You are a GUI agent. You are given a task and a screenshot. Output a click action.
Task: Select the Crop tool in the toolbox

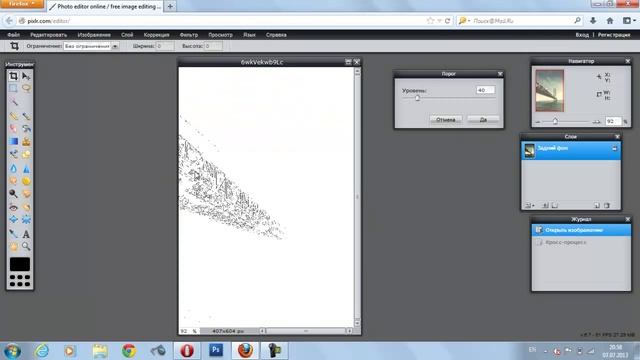pyautogui.click(x=13, y=76)
